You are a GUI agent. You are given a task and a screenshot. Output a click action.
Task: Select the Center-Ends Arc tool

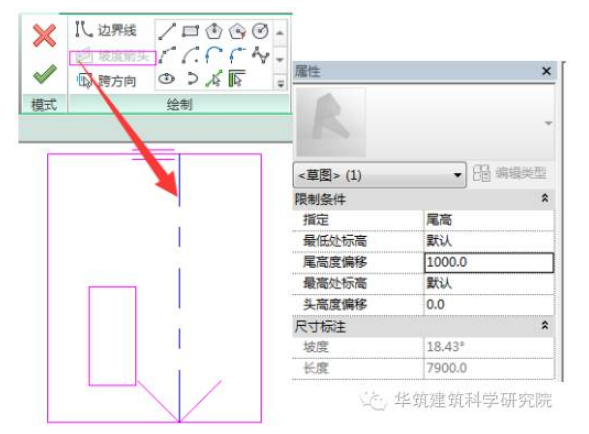coord(190,55)
